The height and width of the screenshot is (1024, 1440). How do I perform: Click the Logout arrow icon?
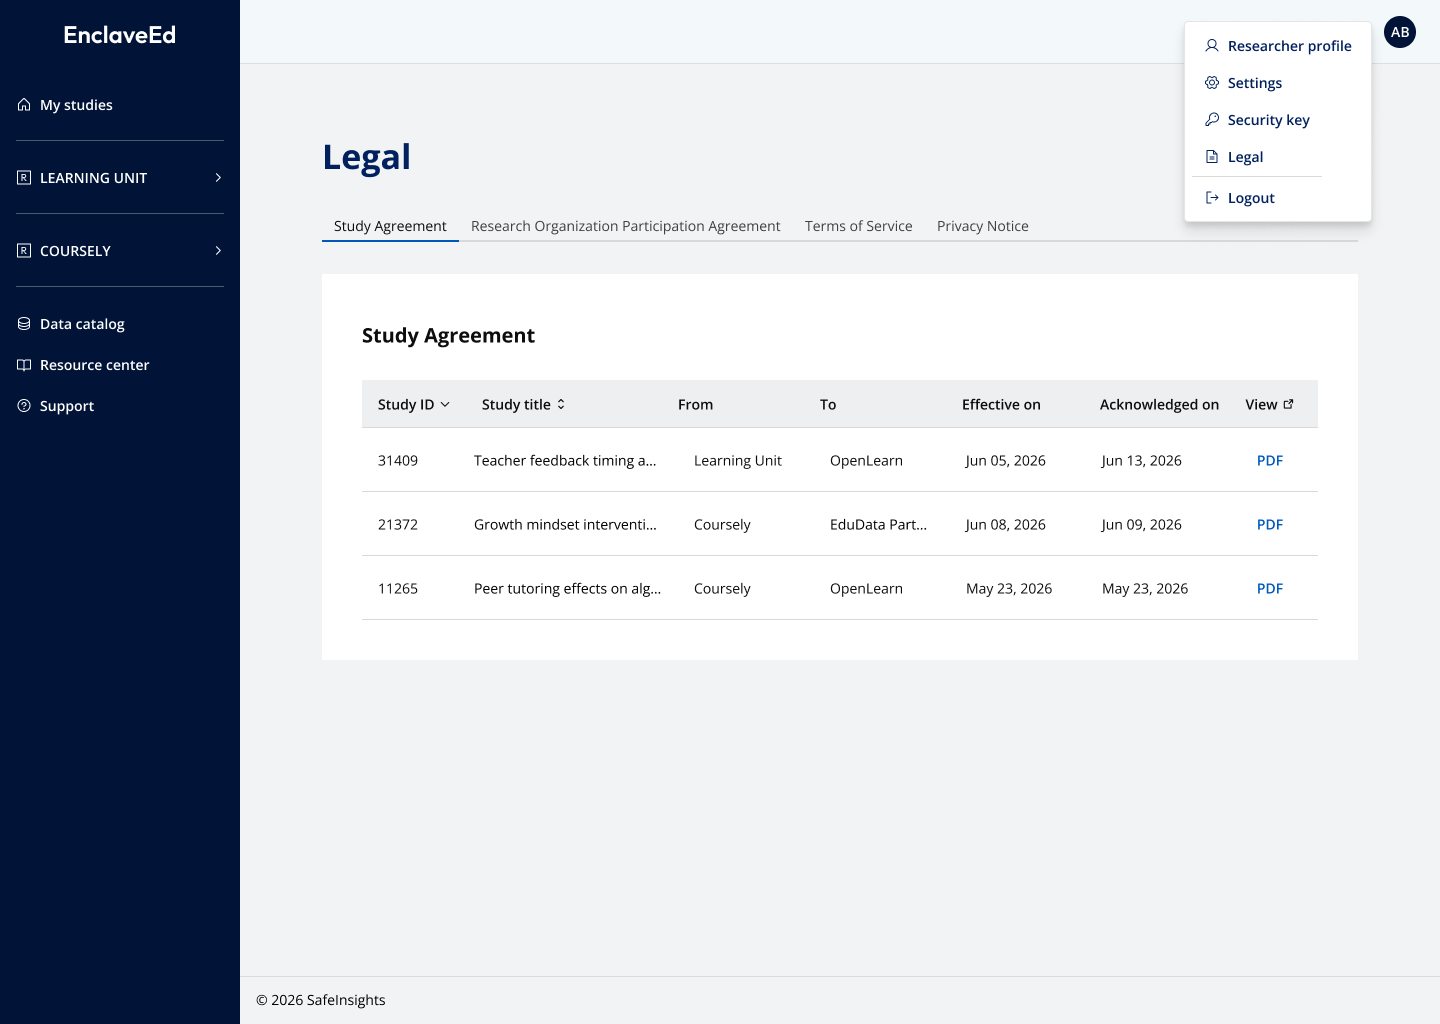pos(1212,198)
